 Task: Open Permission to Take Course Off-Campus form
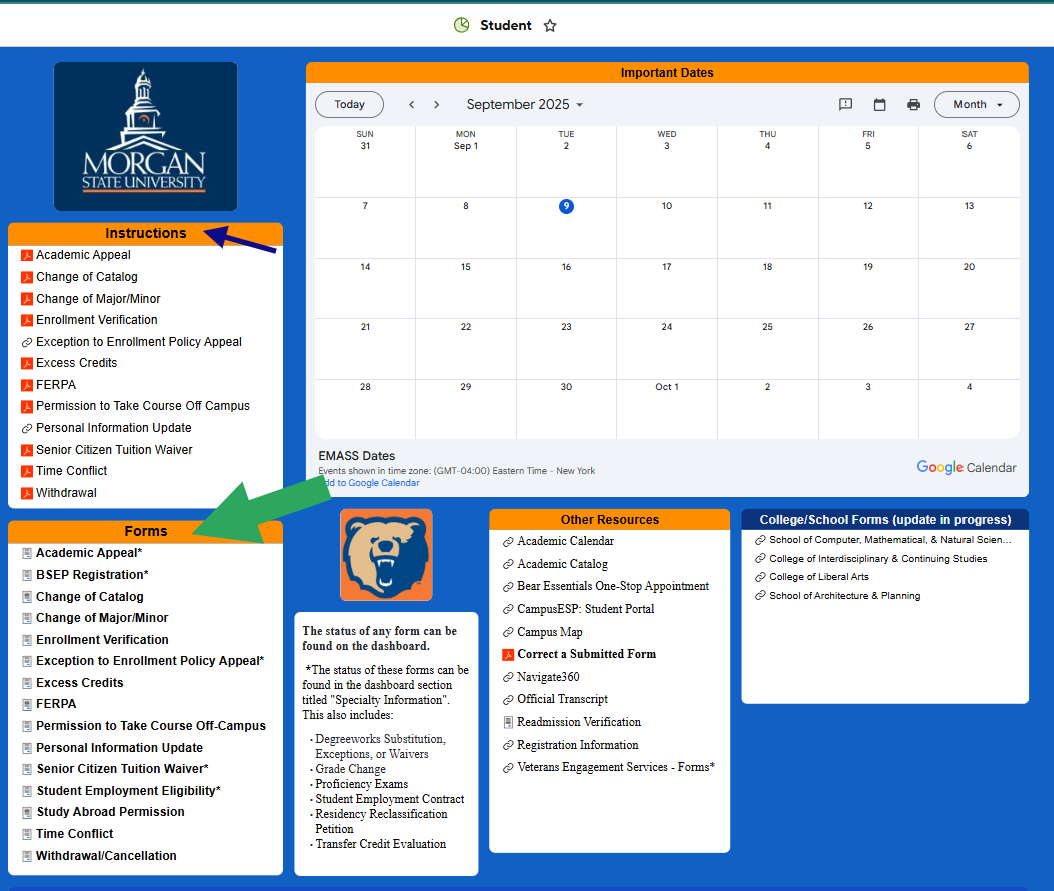pyautogui.click(x=151, y=726)
